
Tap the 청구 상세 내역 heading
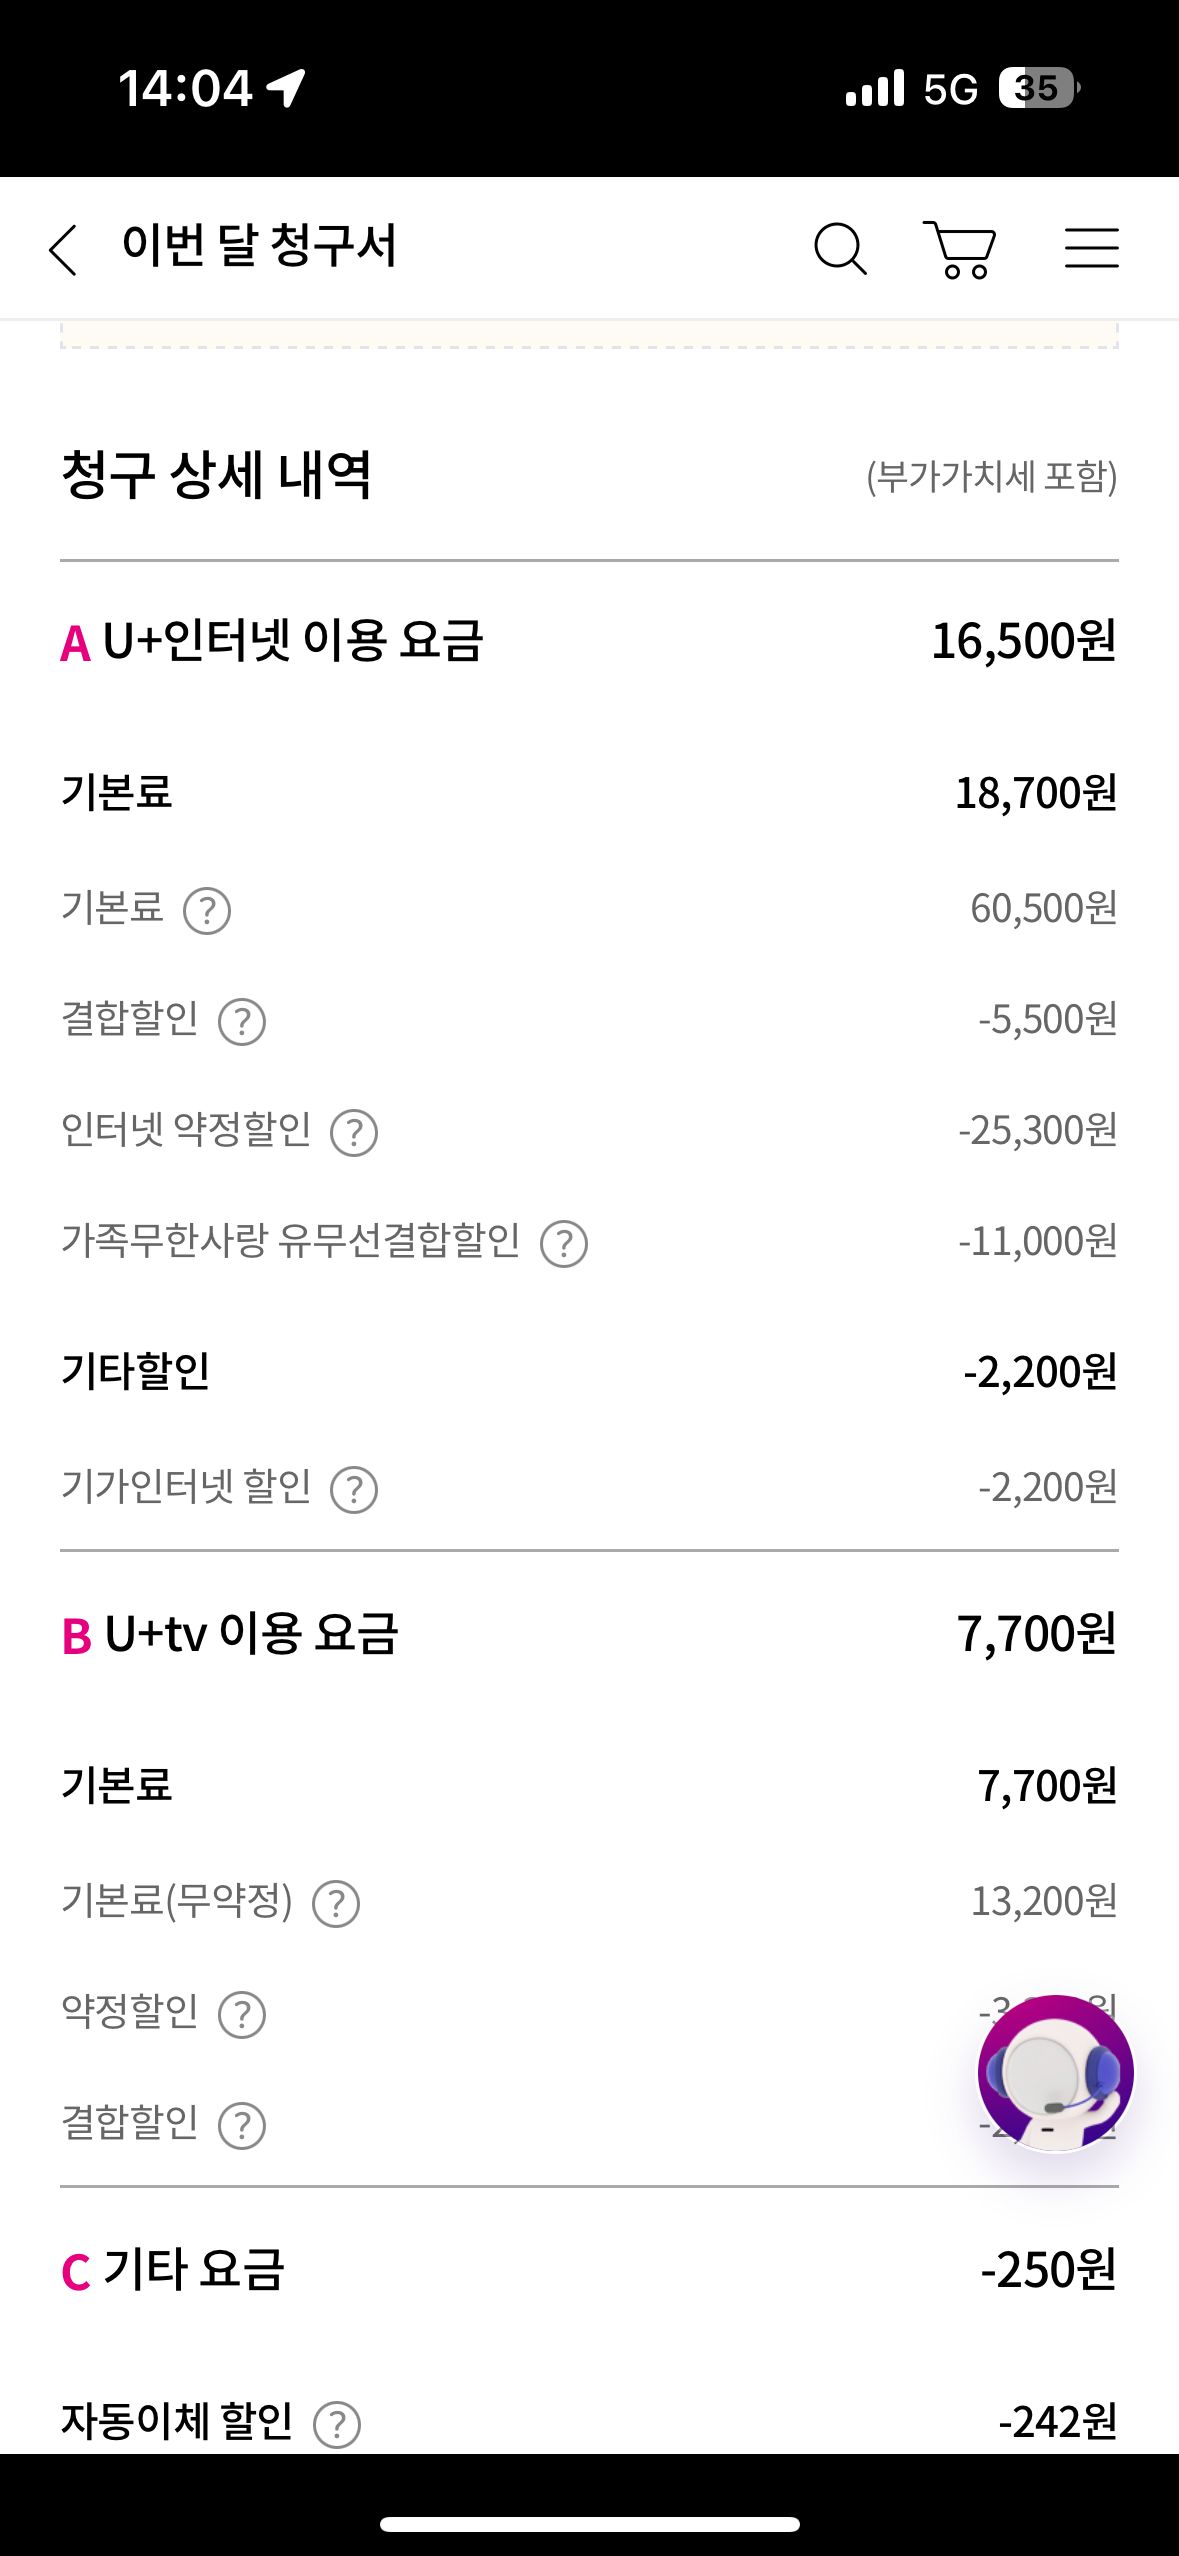pyautogui.click(x=217, y=475)
